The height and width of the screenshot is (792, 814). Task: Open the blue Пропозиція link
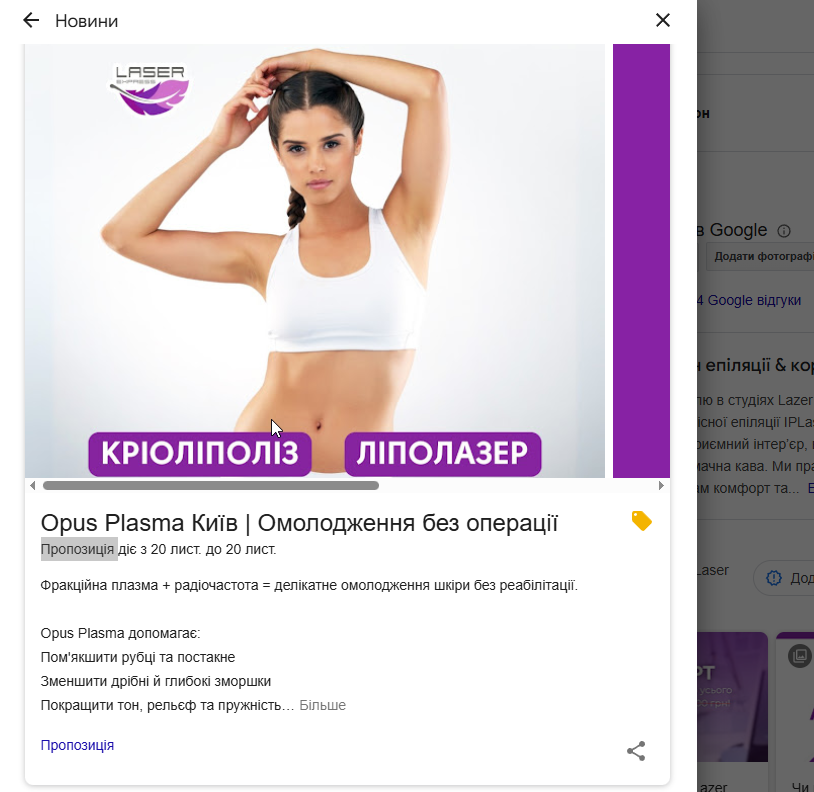tap(77, 745)
